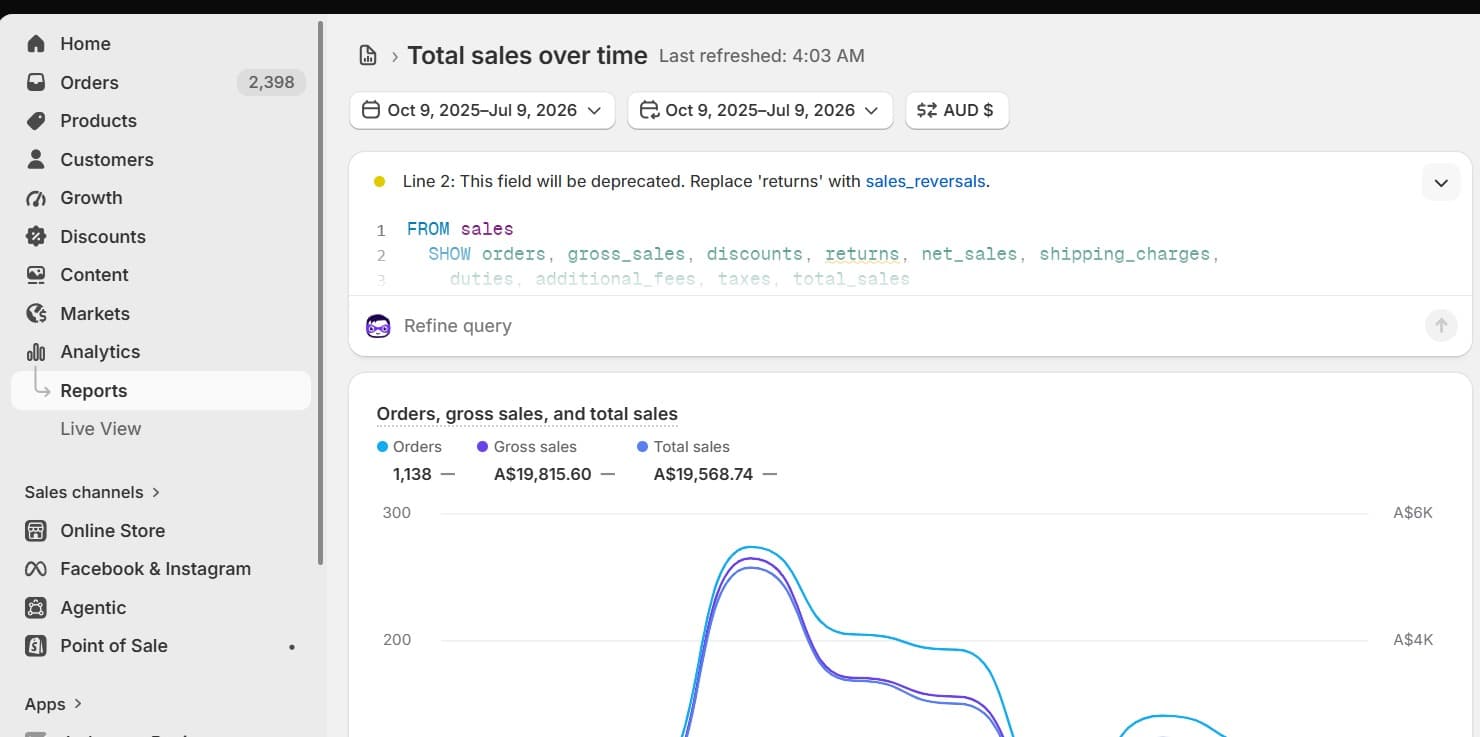Click the Orders legend color dot
The height and width of the screenshot is (737, 1480).
[x=383, y=447]
